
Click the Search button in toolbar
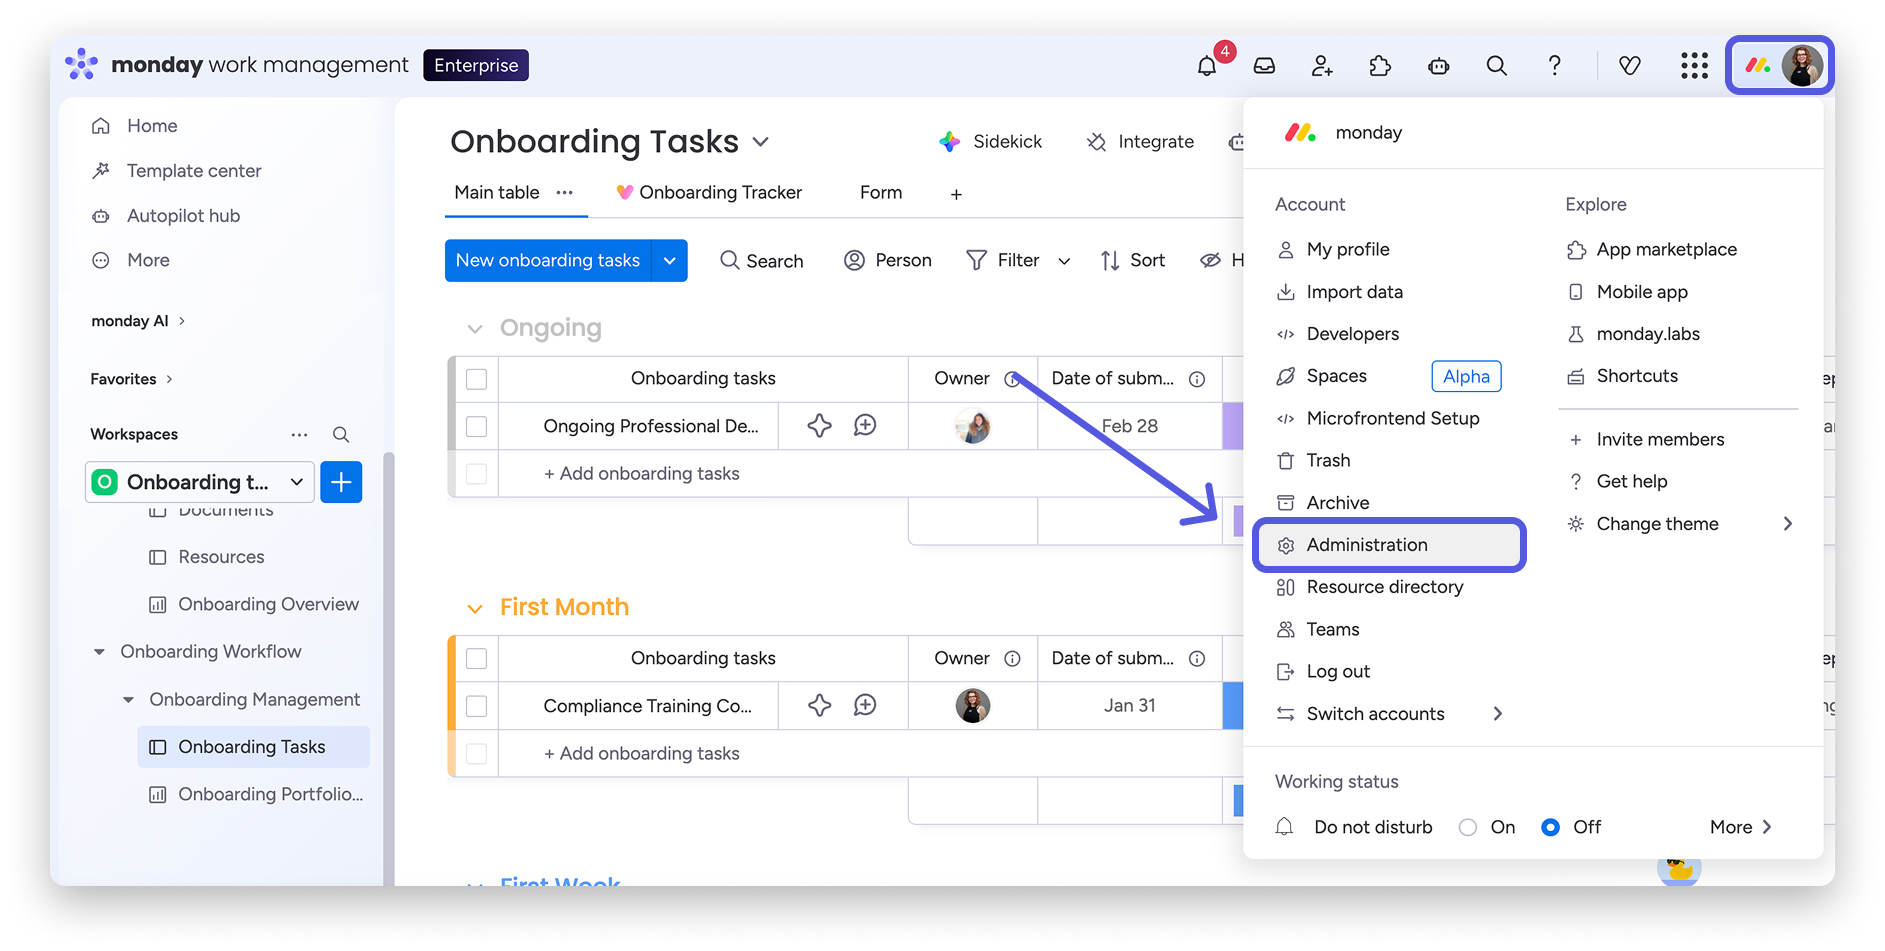(761, 261)
